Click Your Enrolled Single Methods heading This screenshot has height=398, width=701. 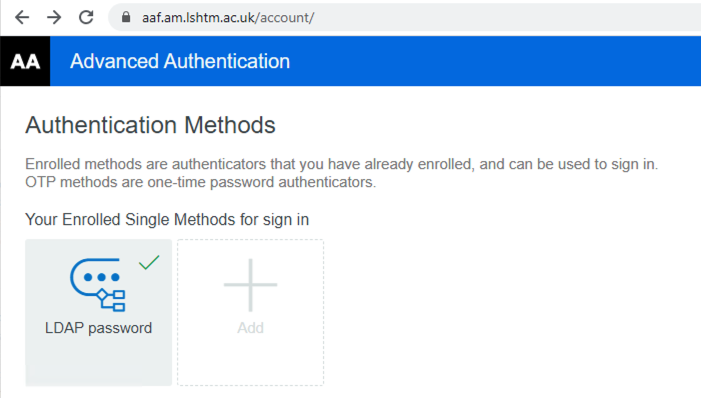click(167, 220)
